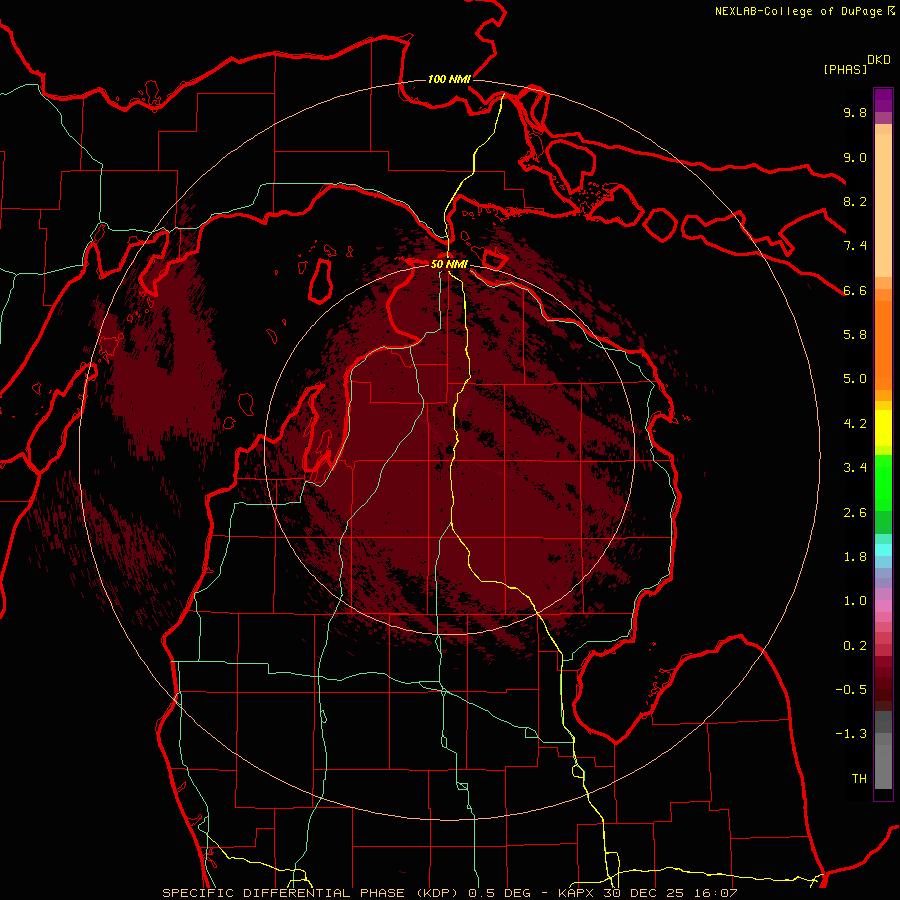Select the 3.4 scale value
This screenshot has width=900, height=900.
click(x=855, y=468)
